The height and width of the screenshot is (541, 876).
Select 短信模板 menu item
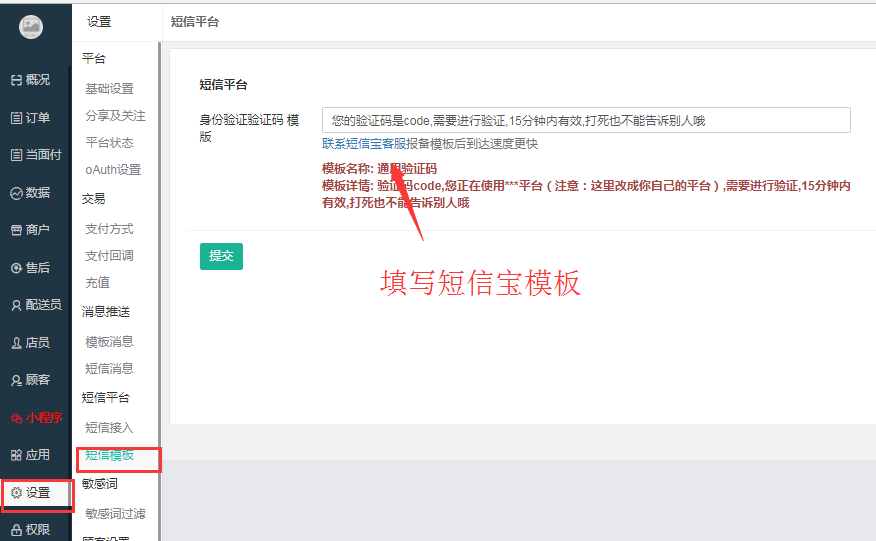[x=109, y=455]
